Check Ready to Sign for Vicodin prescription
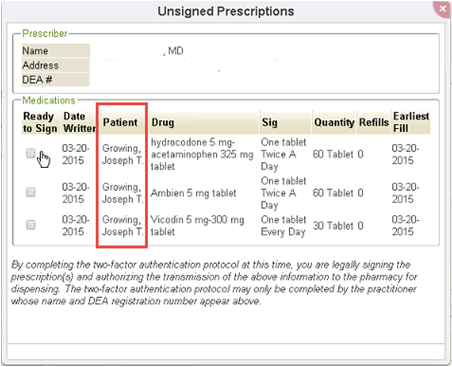 pyautogui.click(x=31, y=225)
